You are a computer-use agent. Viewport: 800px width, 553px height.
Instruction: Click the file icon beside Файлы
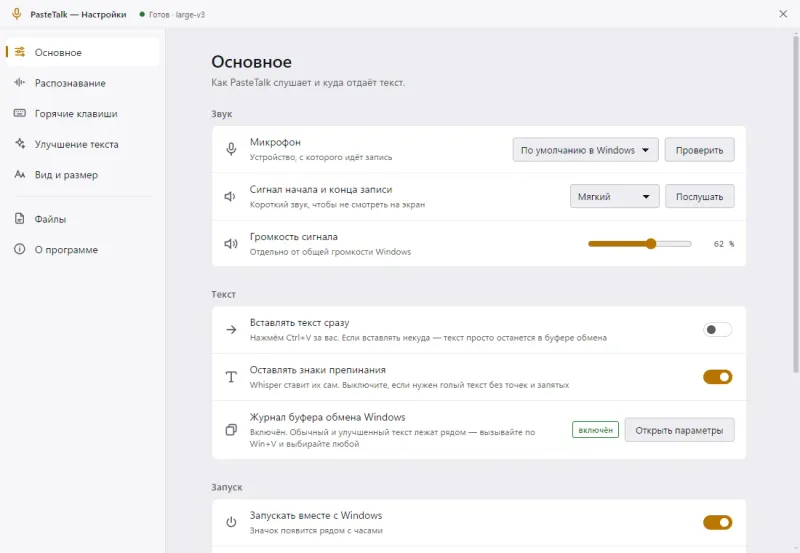pos(19,219)
